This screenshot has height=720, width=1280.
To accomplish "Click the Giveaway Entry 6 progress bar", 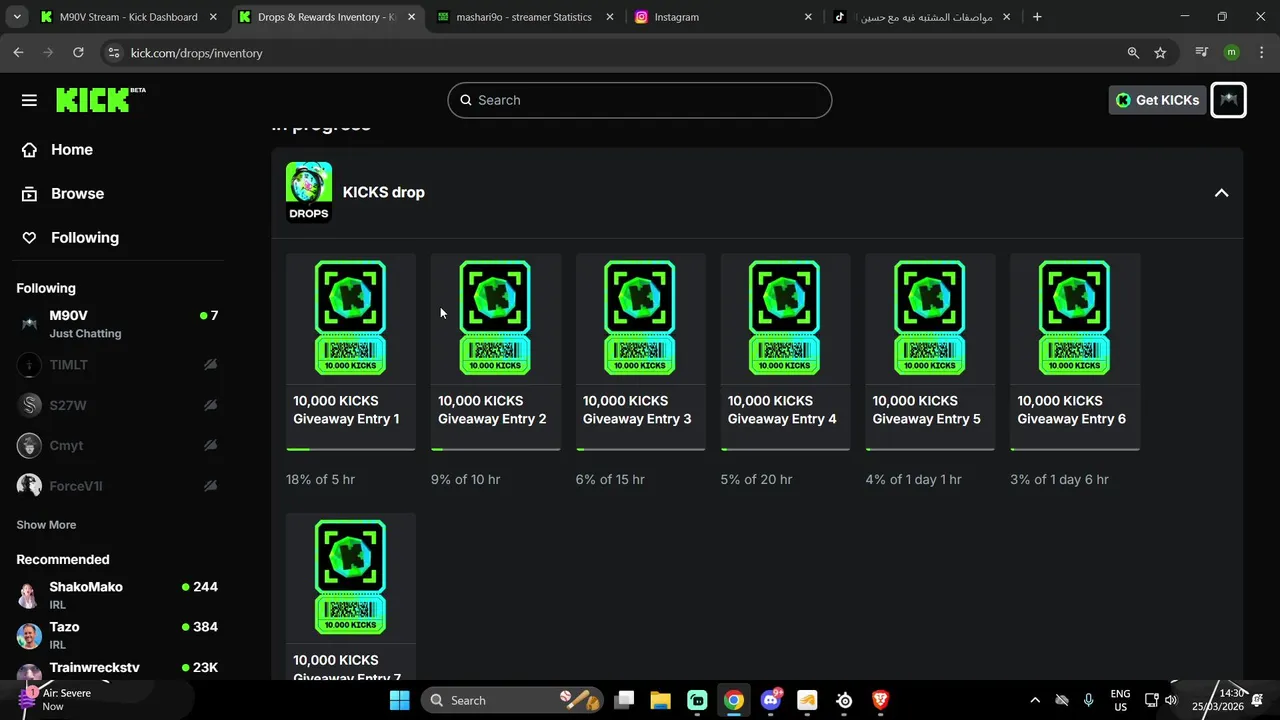I will [x=1075, y=449].
